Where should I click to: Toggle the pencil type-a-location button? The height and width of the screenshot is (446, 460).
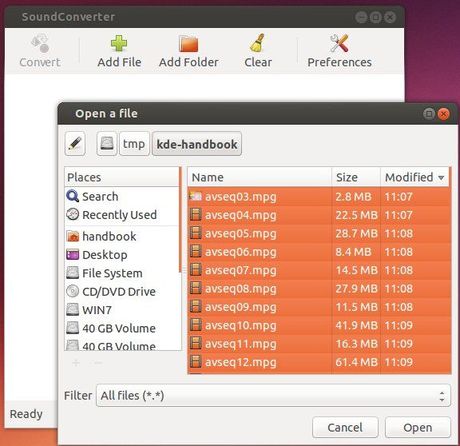75,144
